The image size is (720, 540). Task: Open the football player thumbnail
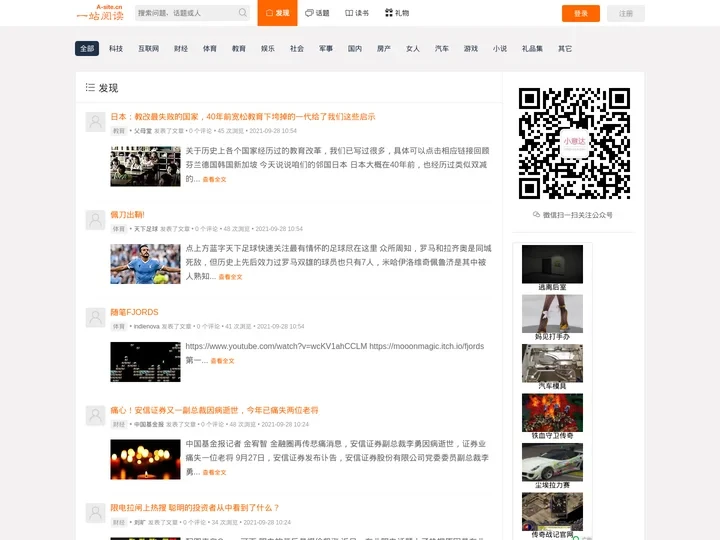145,264
